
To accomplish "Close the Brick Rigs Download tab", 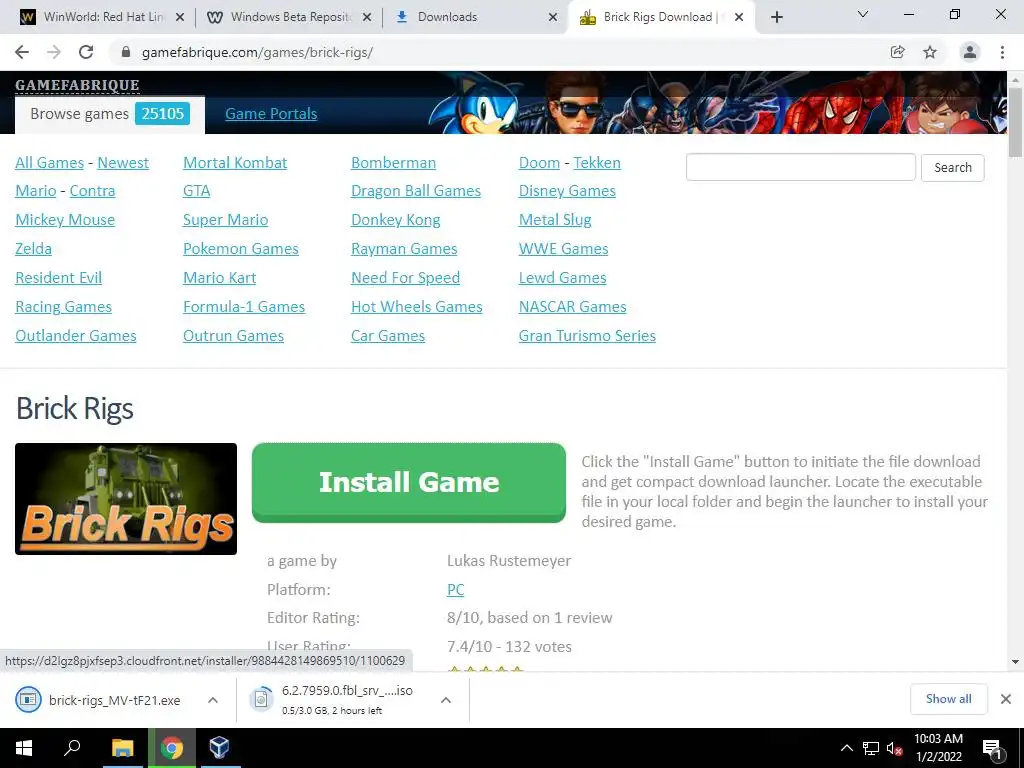I will coord(739,17).
